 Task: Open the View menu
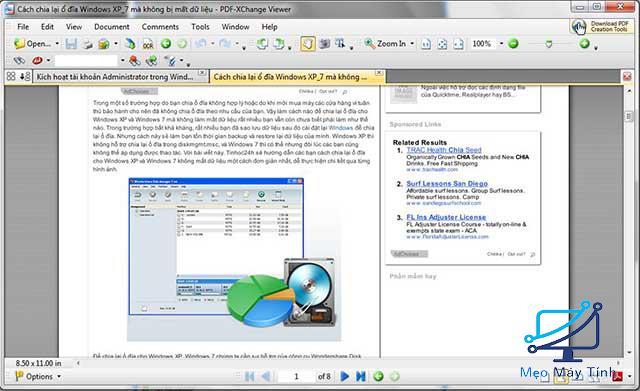tap(74, 27)
